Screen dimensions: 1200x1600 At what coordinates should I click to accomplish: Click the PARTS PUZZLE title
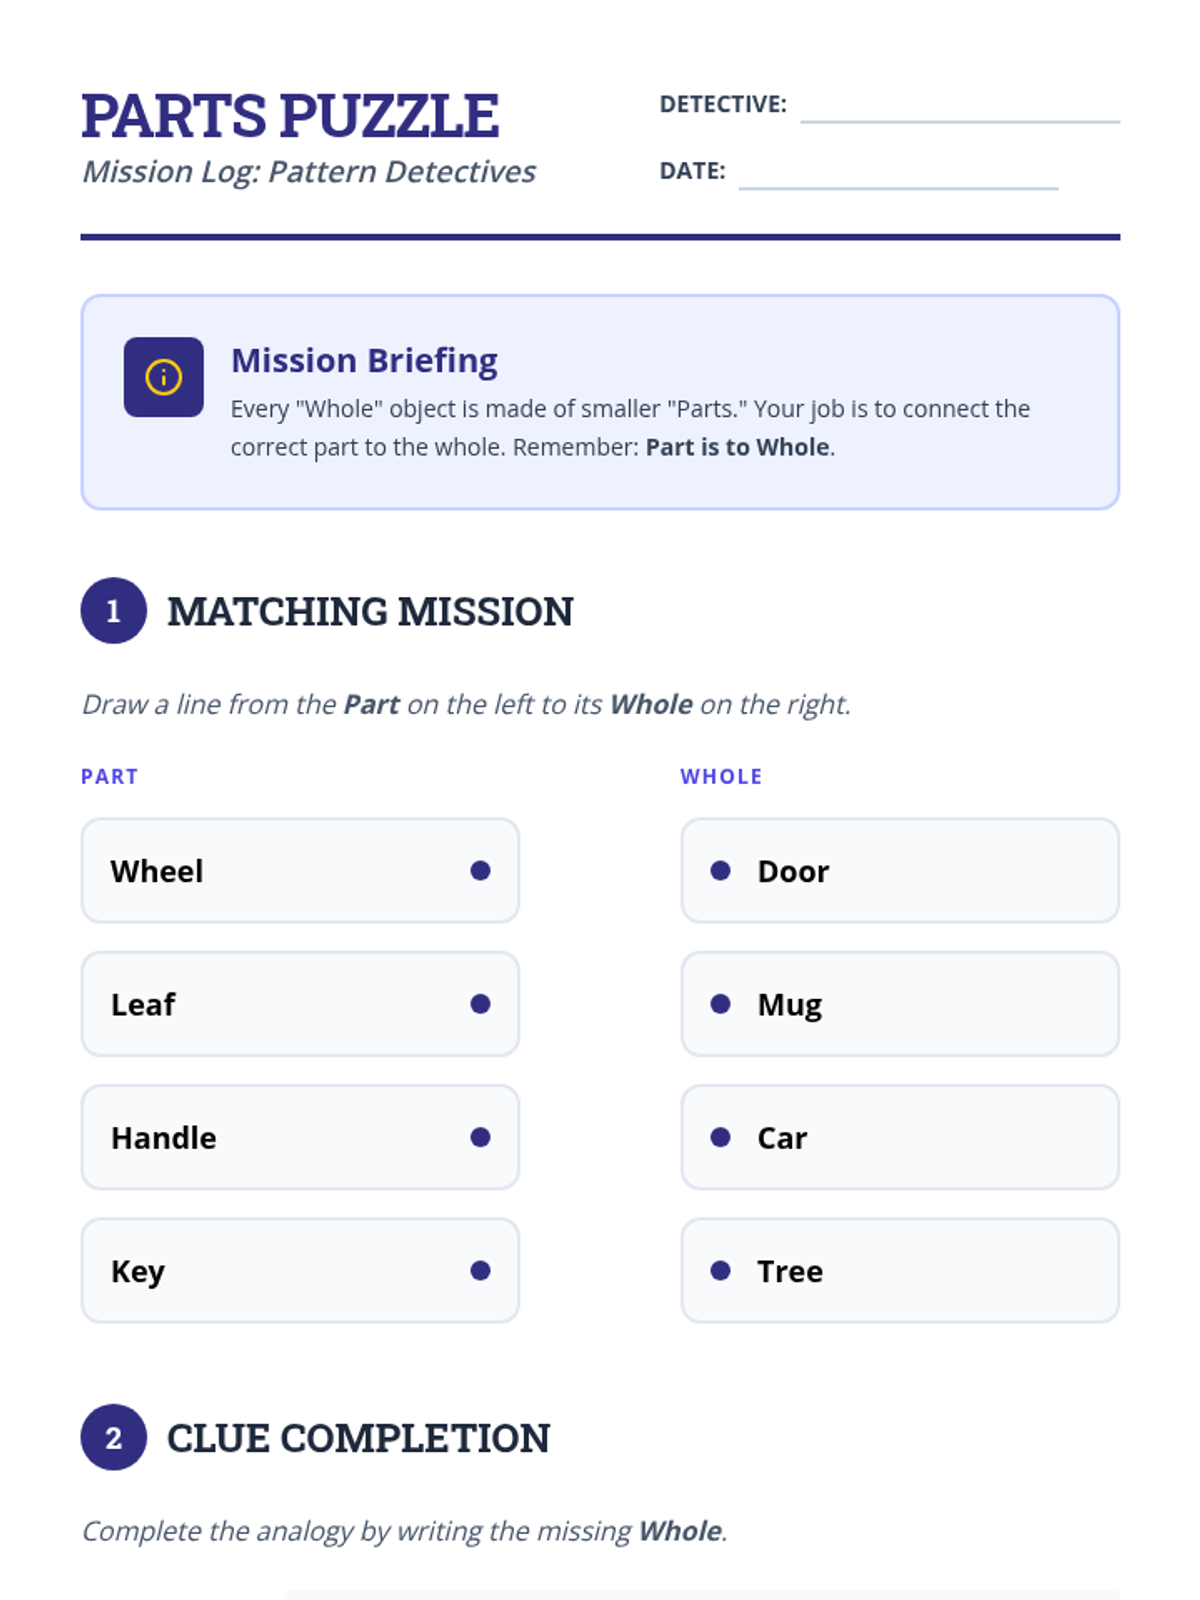tap(290, 116)
